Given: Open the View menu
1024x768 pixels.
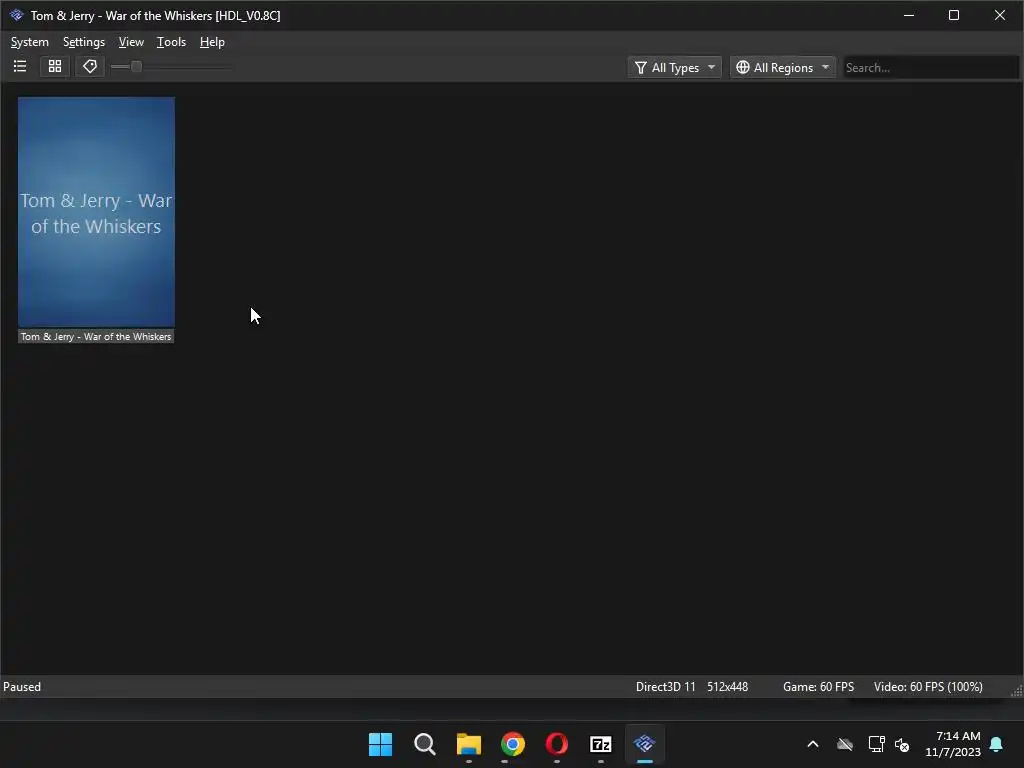Looking at the screenshot, I should pos(131,42).
